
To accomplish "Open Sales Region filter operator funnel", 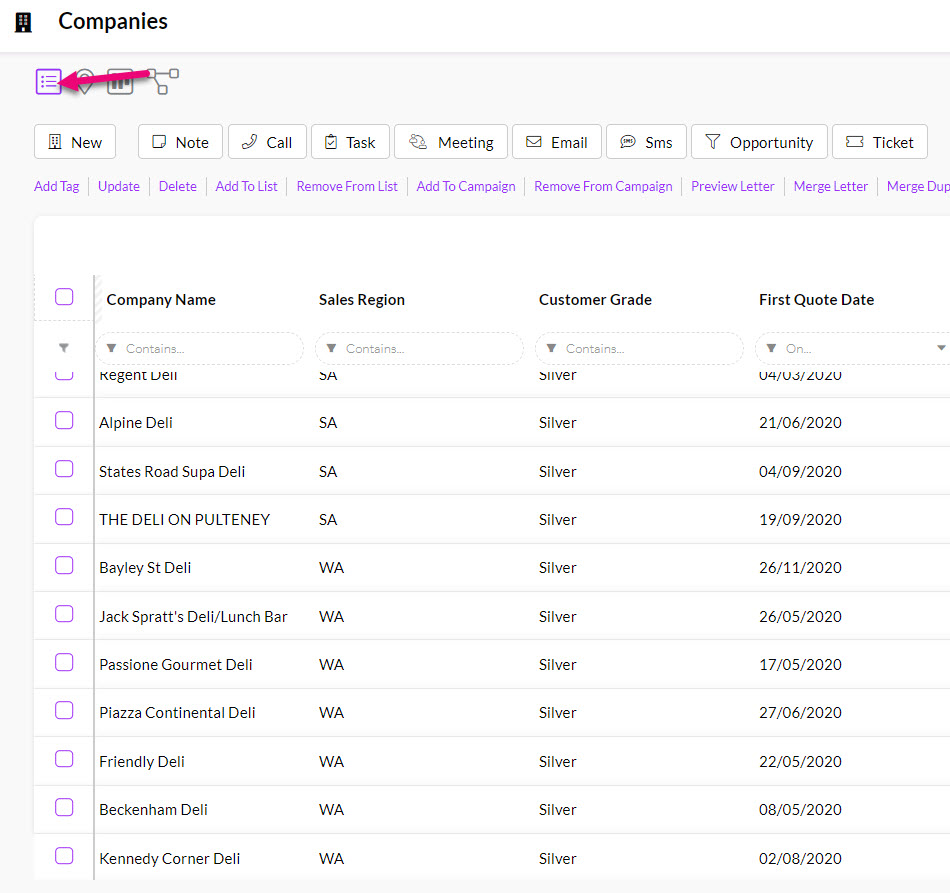I will coord(331,348).
